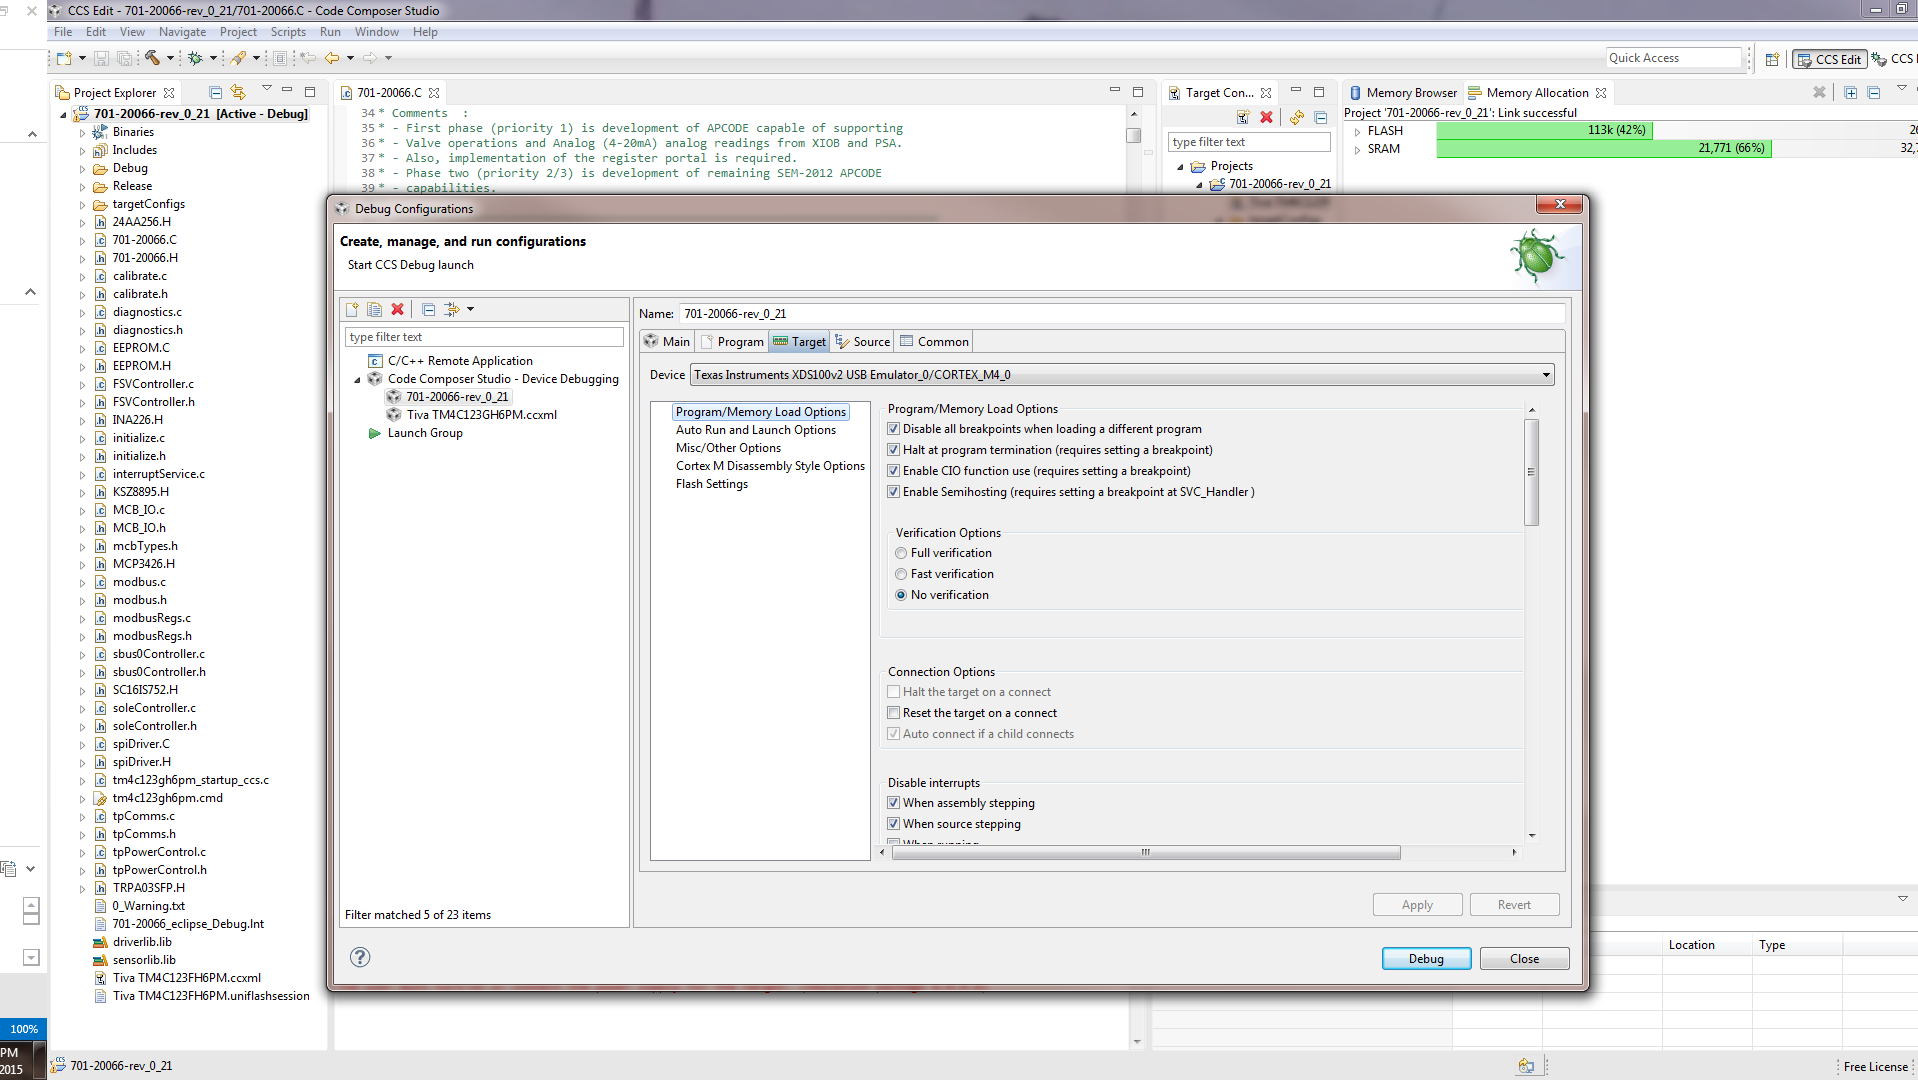Click collapse all icon in Target Configurations panel
This screenshot has width=1918, height=1080.
[x=1321, y=117]
